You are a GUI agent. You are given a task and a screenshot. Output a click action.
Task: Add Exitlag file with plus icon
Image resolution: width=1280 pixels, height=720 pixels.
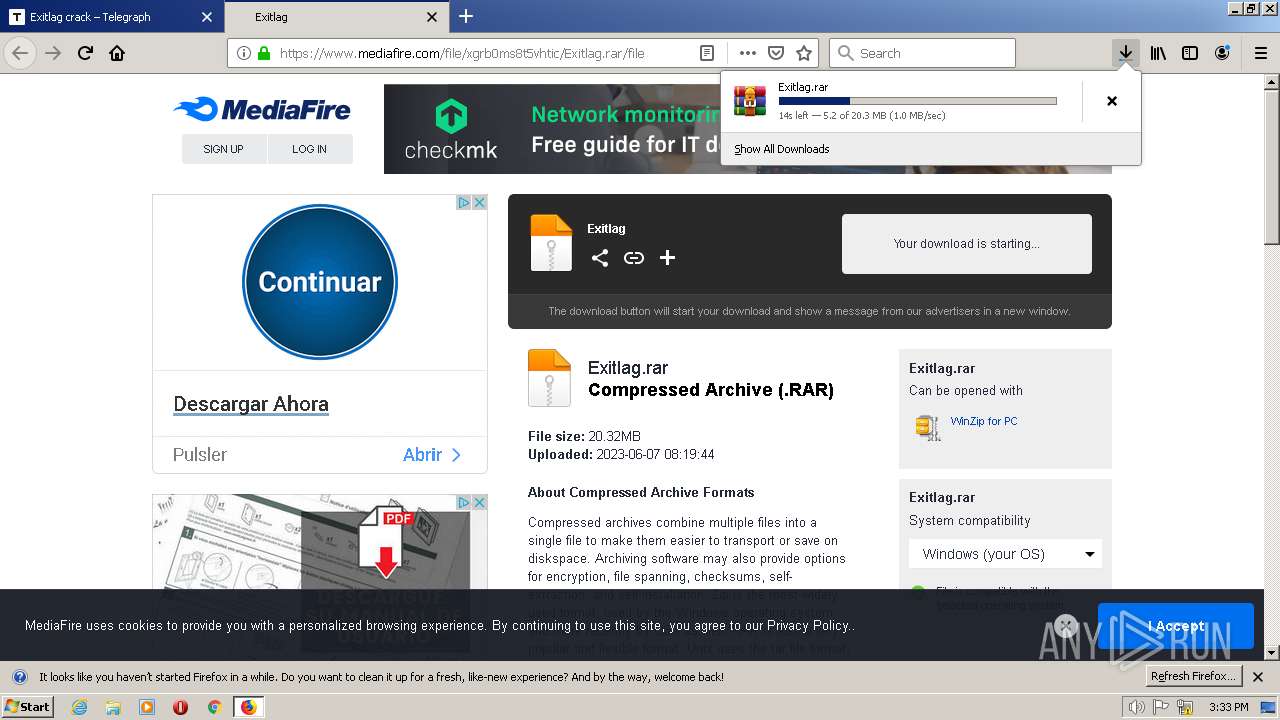(x=668, y=258)
